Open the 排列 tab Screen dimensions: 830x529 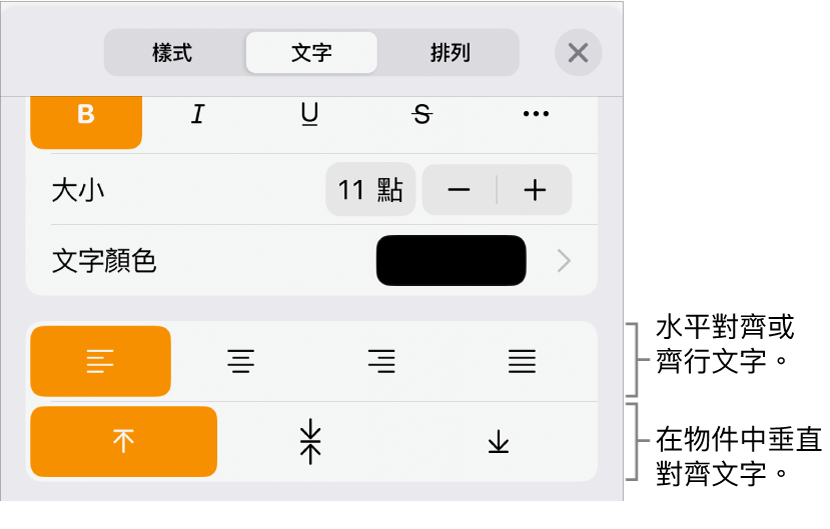(449, 53)
